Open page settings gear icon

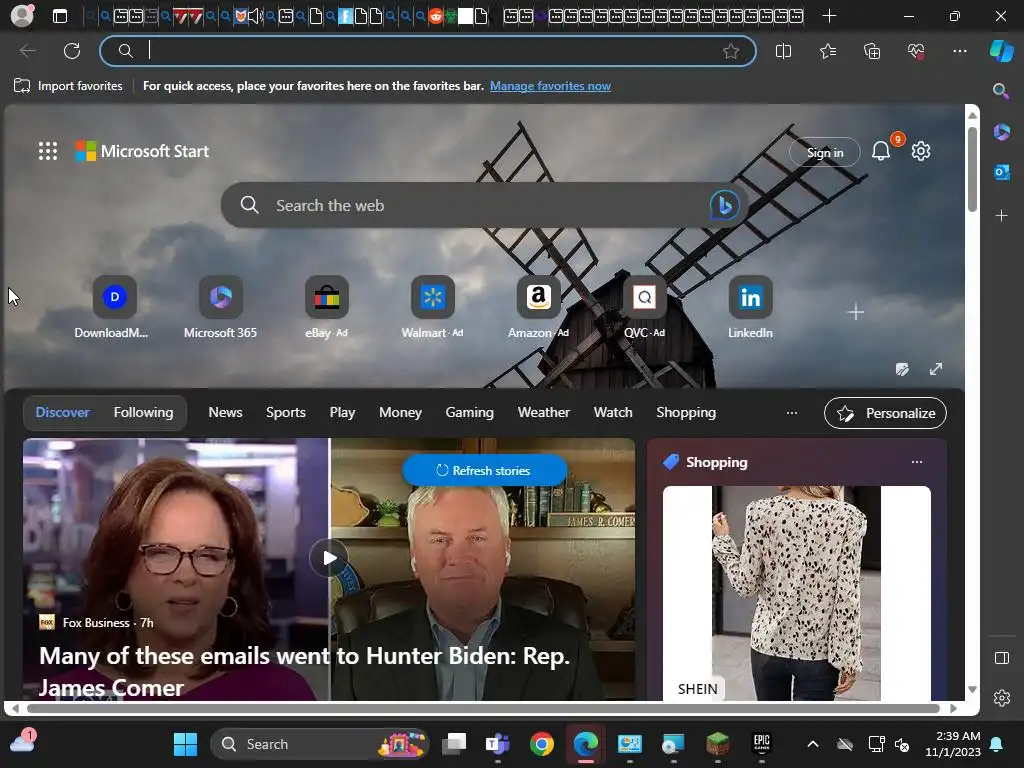click(x=921, y=152)
